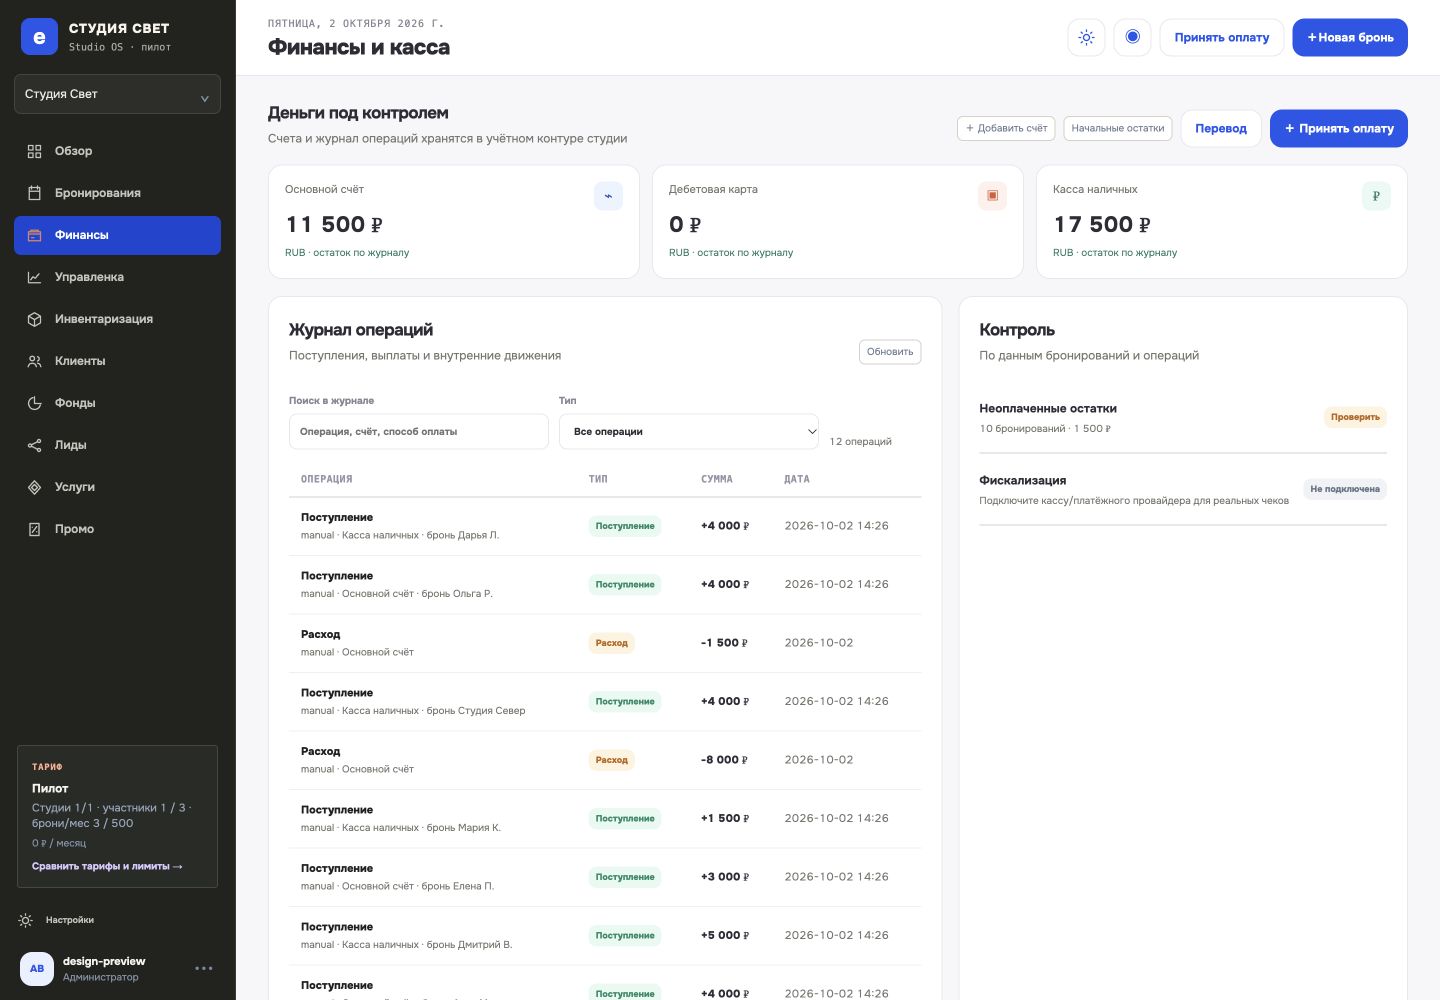This screenshot has width=1440, height=1000.
Task: Select the бронь Дарья Л. operation row
Action: (605, 526)
